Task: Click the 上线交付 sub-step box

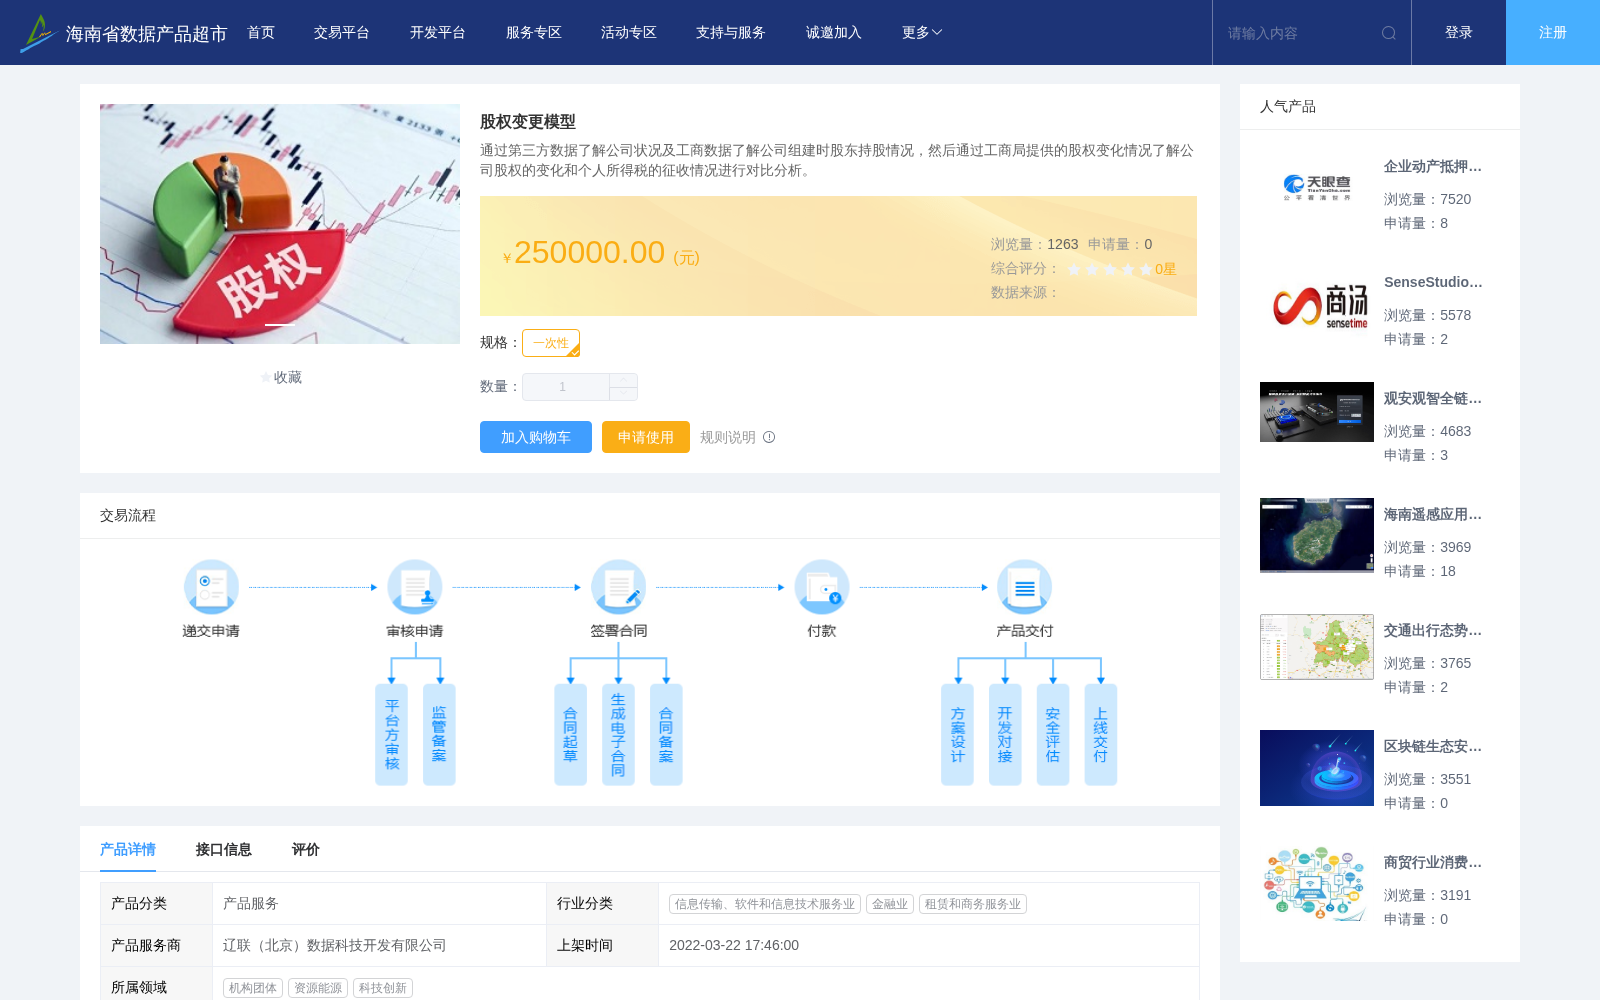Action: click(1100, 735)
